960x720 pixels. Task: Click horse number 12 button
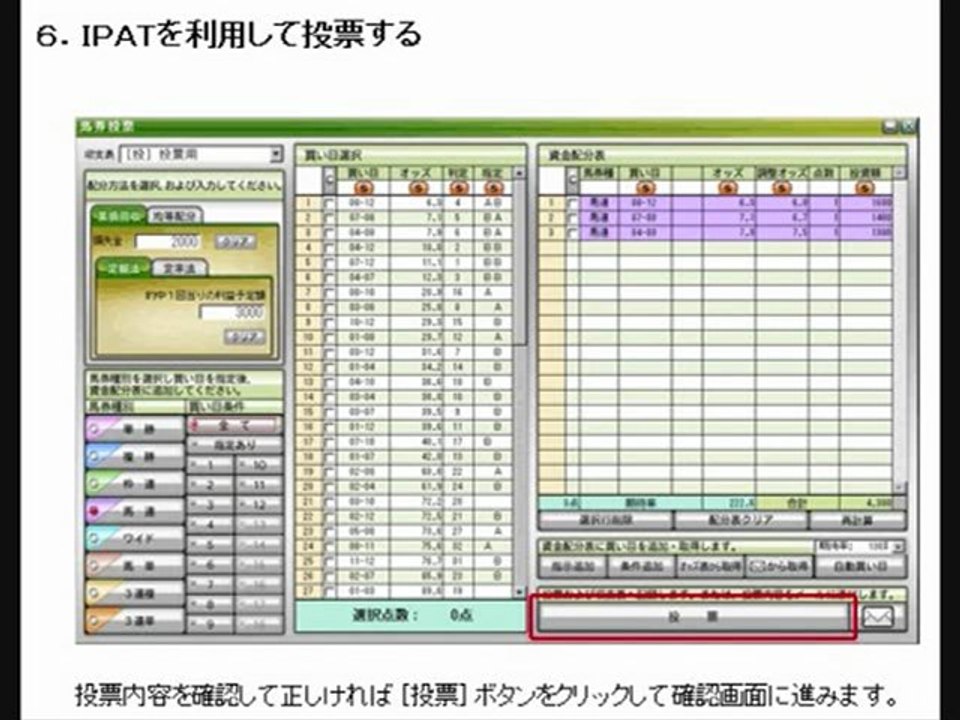259,505
